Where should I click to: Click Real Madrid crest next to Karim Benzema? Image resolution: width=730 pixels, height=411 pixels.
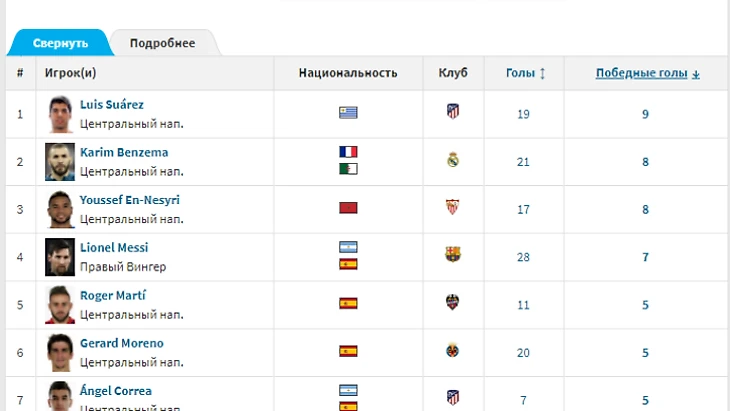click(x=453, y=160)
